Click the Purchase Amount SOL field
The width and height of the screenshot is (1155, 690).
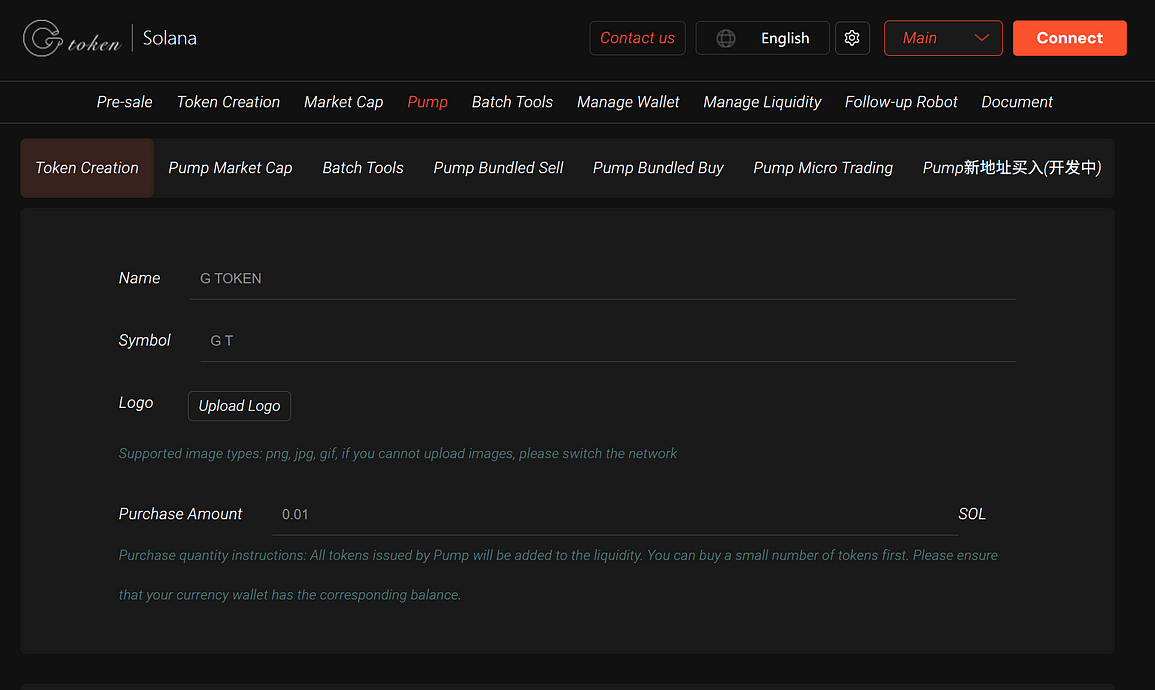pyautogui.click(x=614, y=515)
